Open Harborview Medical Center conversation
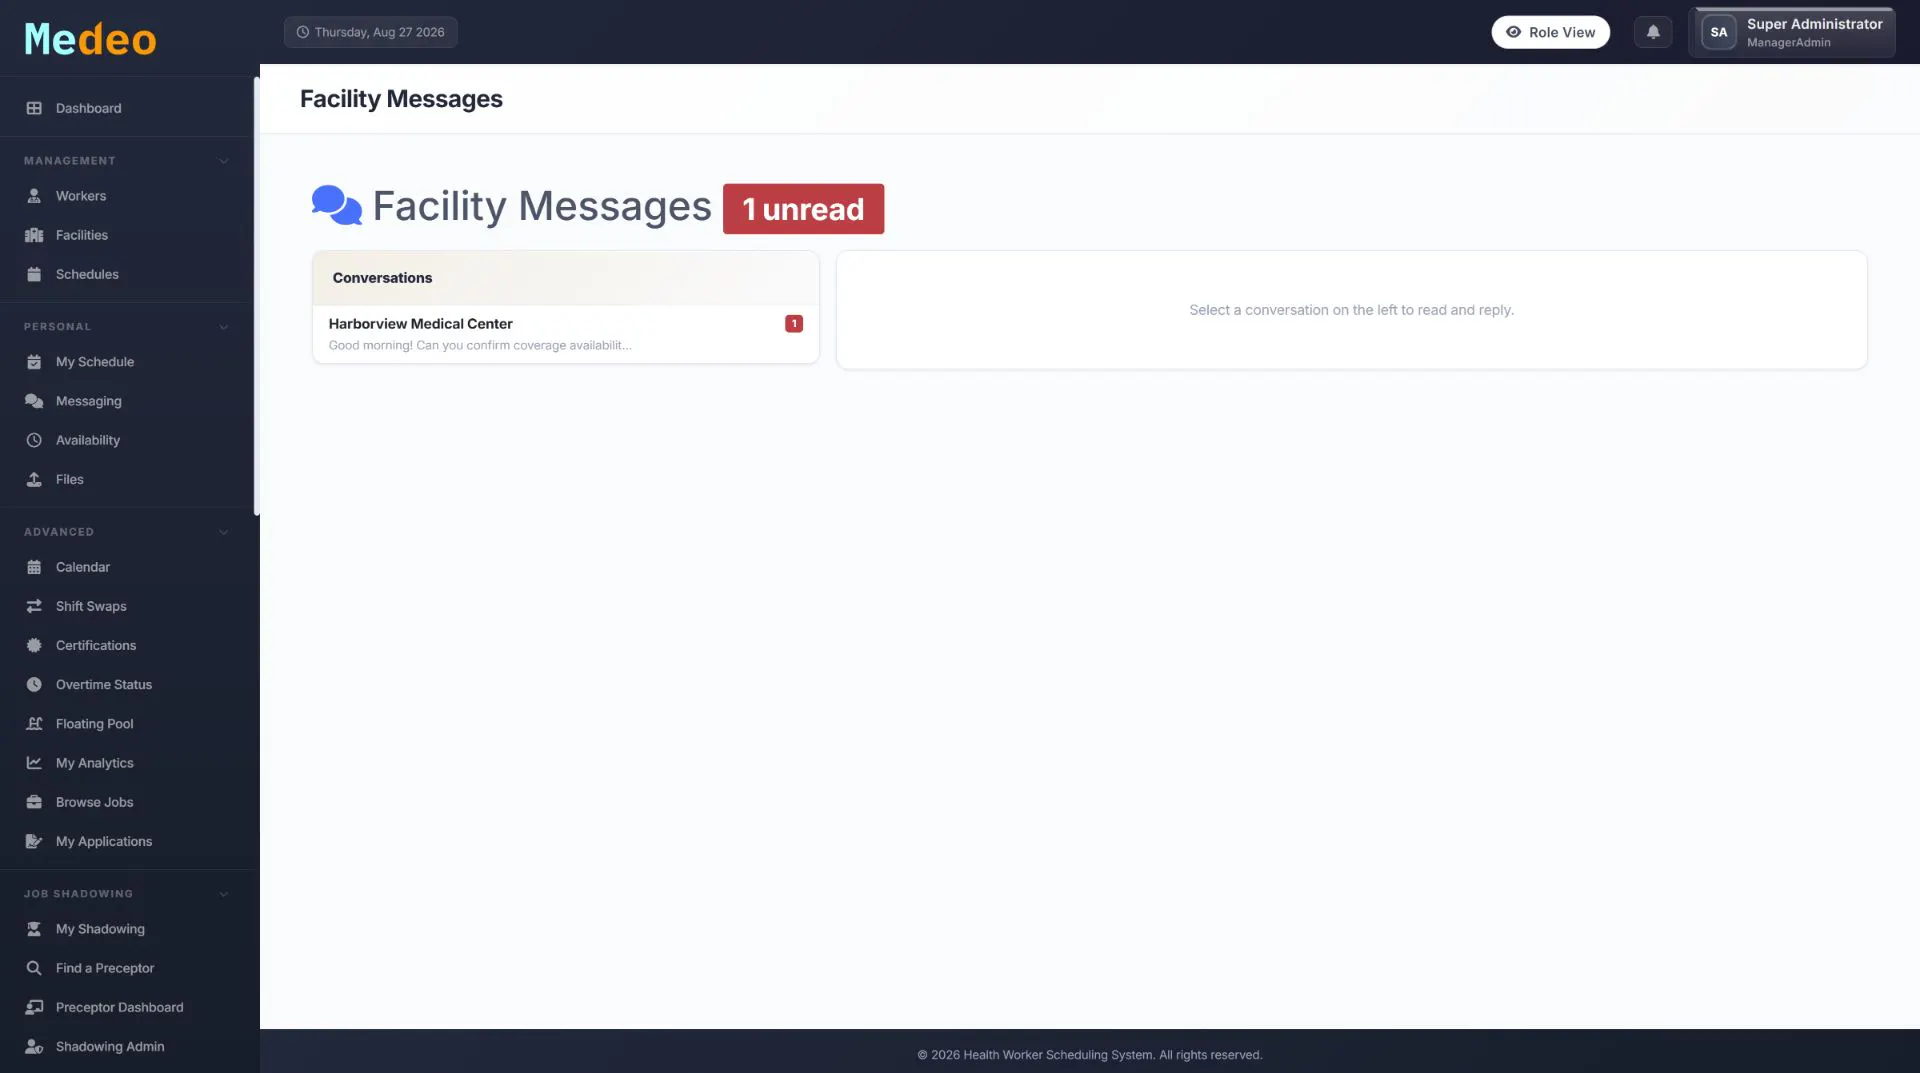Screen dimensions: 1920x1073 [565, 334]
